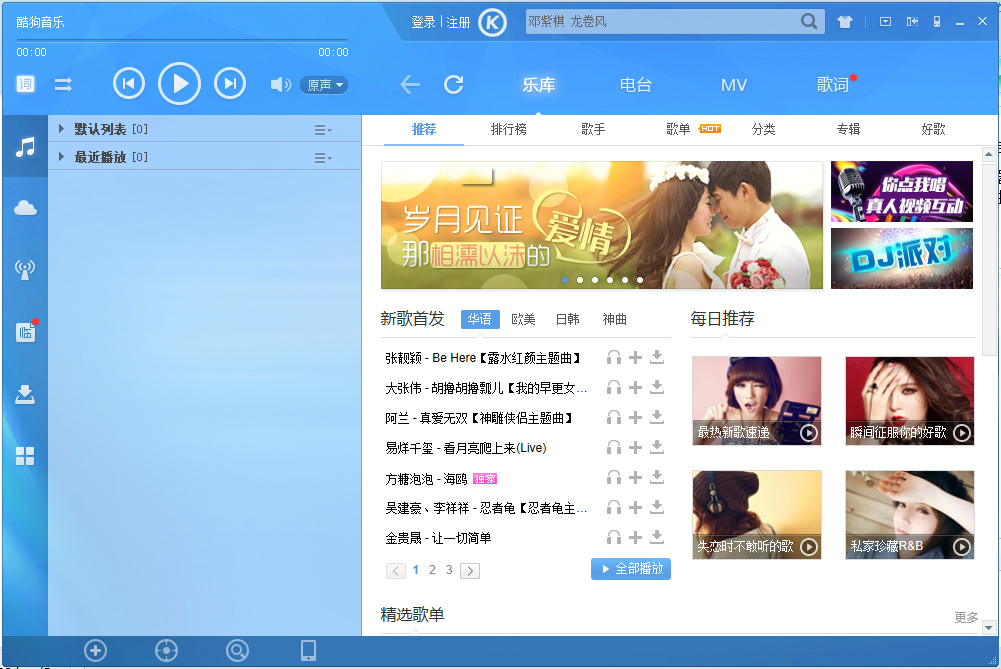Screen dimensions: 1001x669
Task: Open the skin (shirt) icon
Action: (x=845, y=22)
